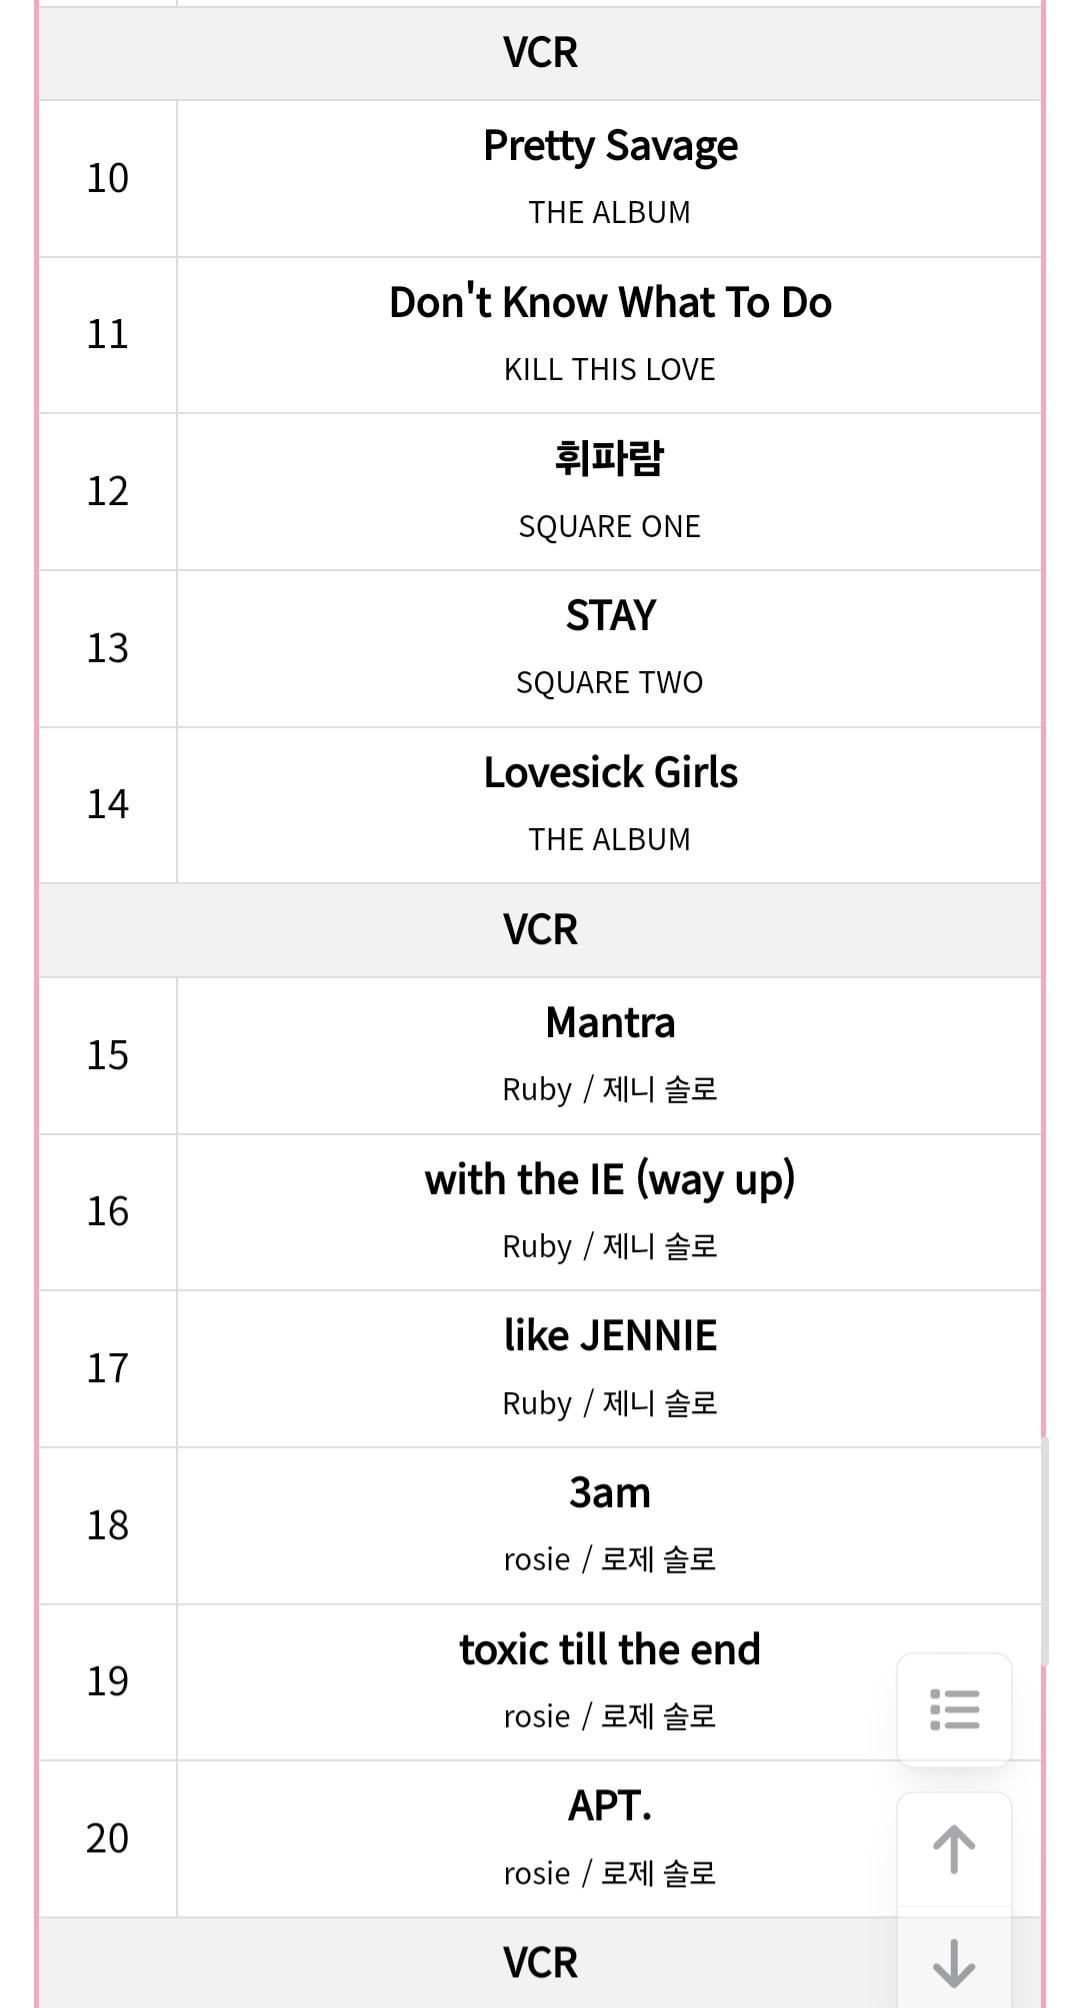1080x2008 pixels.
Task: Tap the scroll-to-top arrow button
Action: pyautogui.click(x=954, y=1849)
